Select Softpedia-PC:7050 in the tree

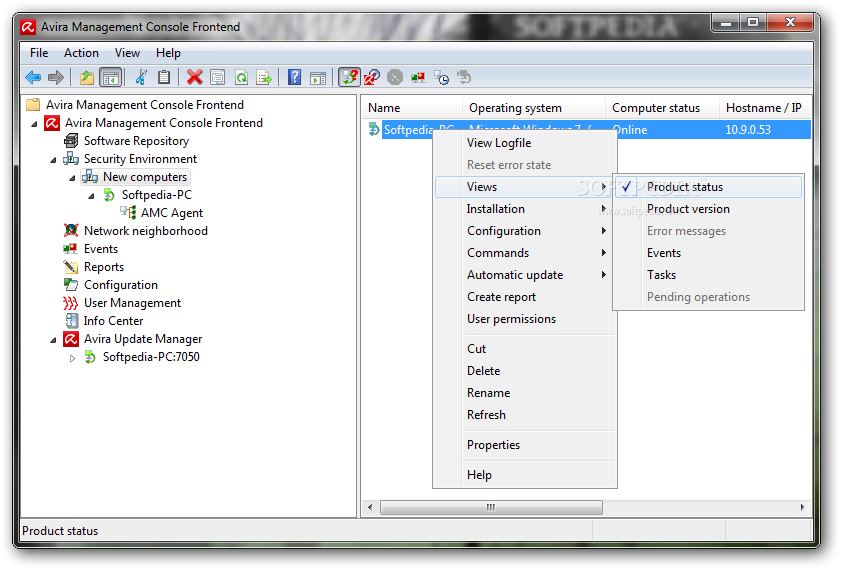pos(151,357)
